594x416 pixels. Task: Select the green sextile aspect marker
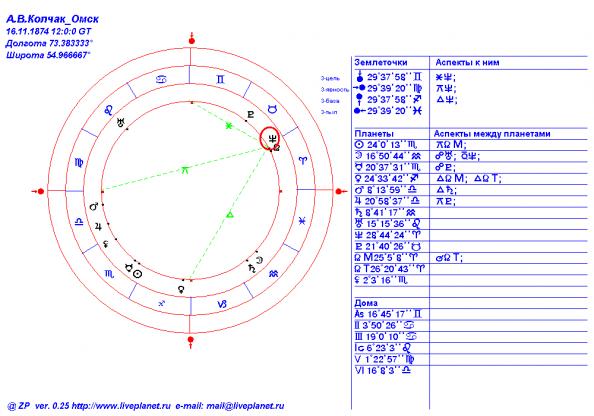(228, 125)
